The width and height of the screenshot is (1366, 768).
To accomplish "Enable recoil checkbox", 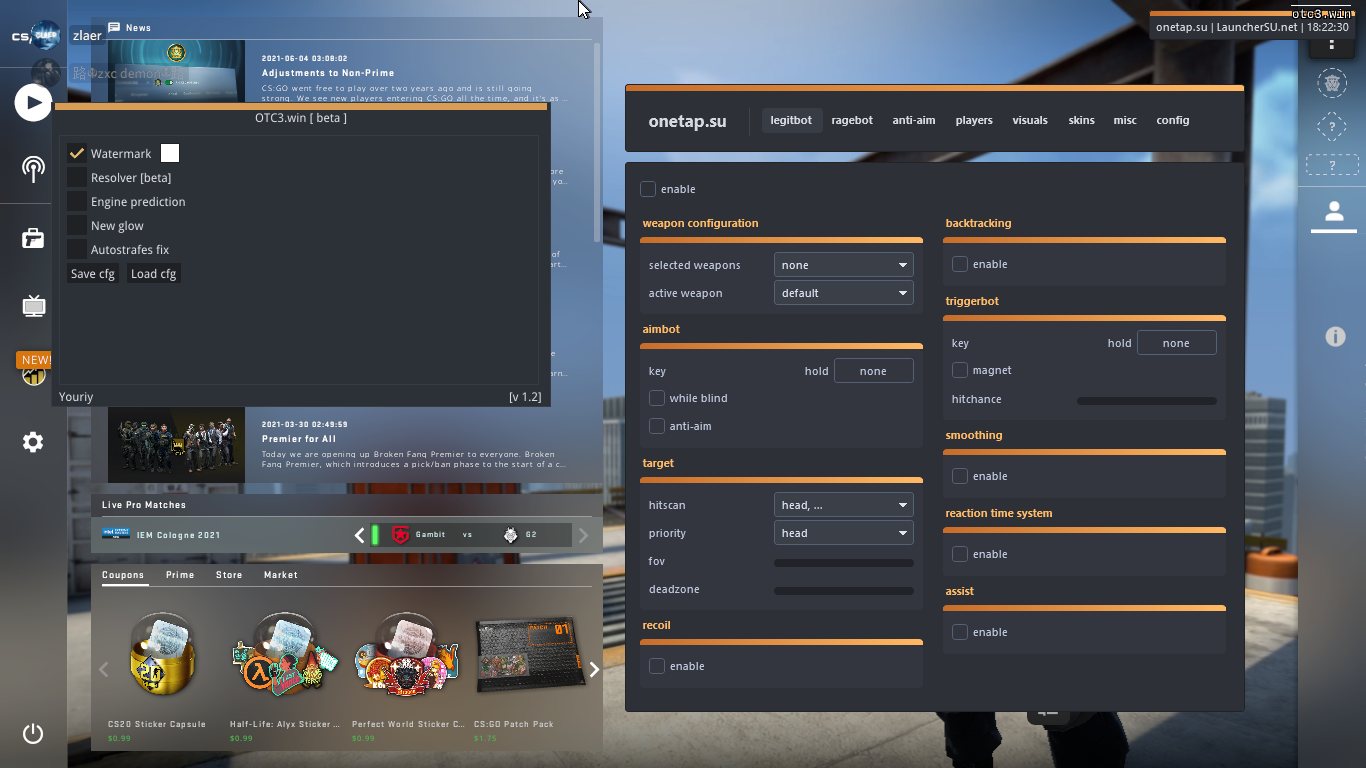I will (657, 666).
